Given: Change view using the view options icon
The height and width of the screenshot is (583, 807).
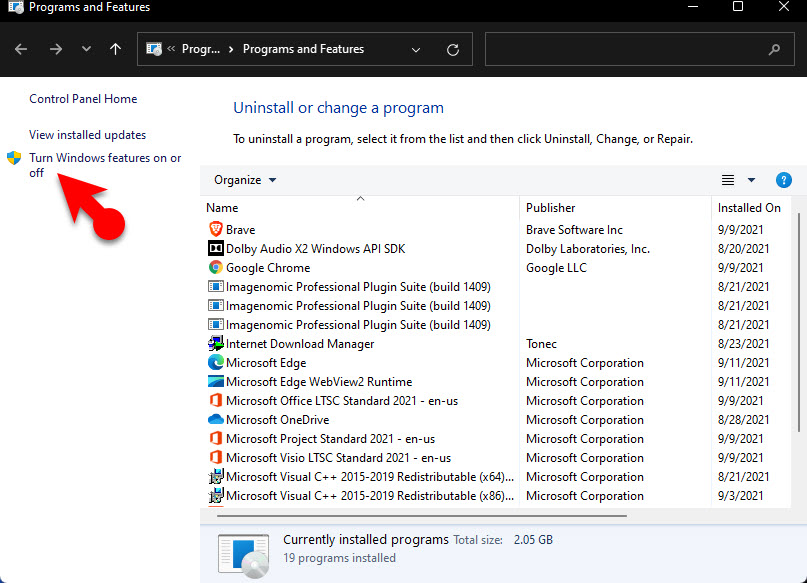Looking at the screenshot, I should click(728, 180).
